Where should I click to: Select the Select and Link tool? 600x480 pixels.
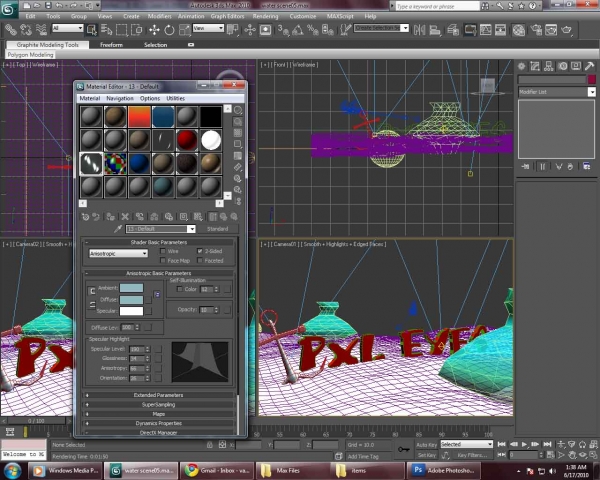[10, 30]
